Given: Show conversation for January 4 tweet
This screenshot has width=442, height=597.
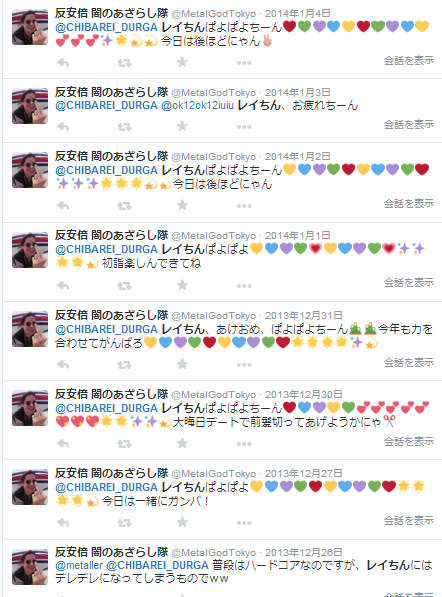Looking at the screenshot, I should pyautogui.click(x=408, y=60).
